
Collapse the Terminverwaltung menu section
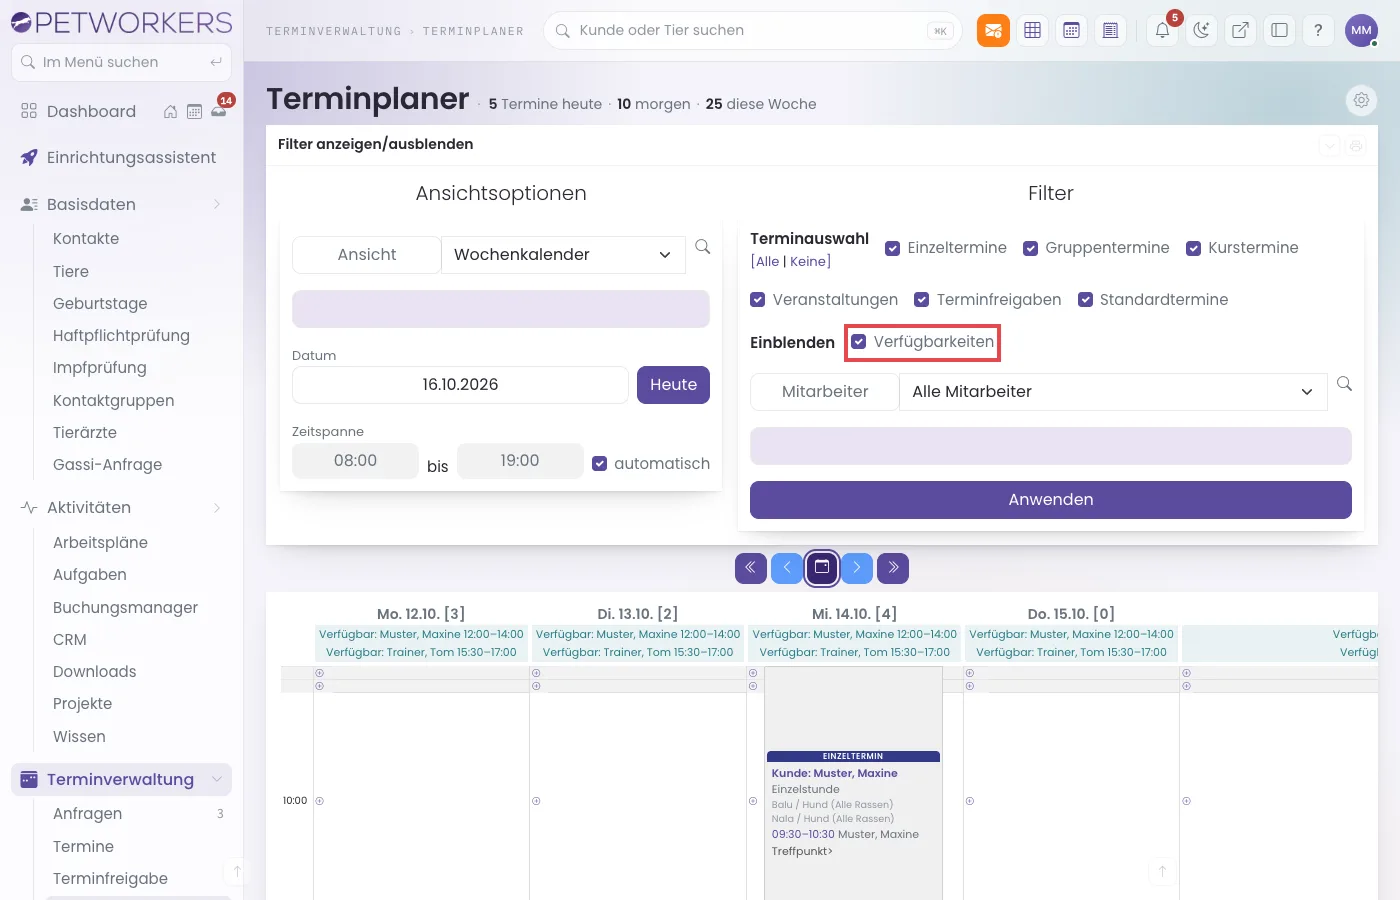tap(217, 780)
